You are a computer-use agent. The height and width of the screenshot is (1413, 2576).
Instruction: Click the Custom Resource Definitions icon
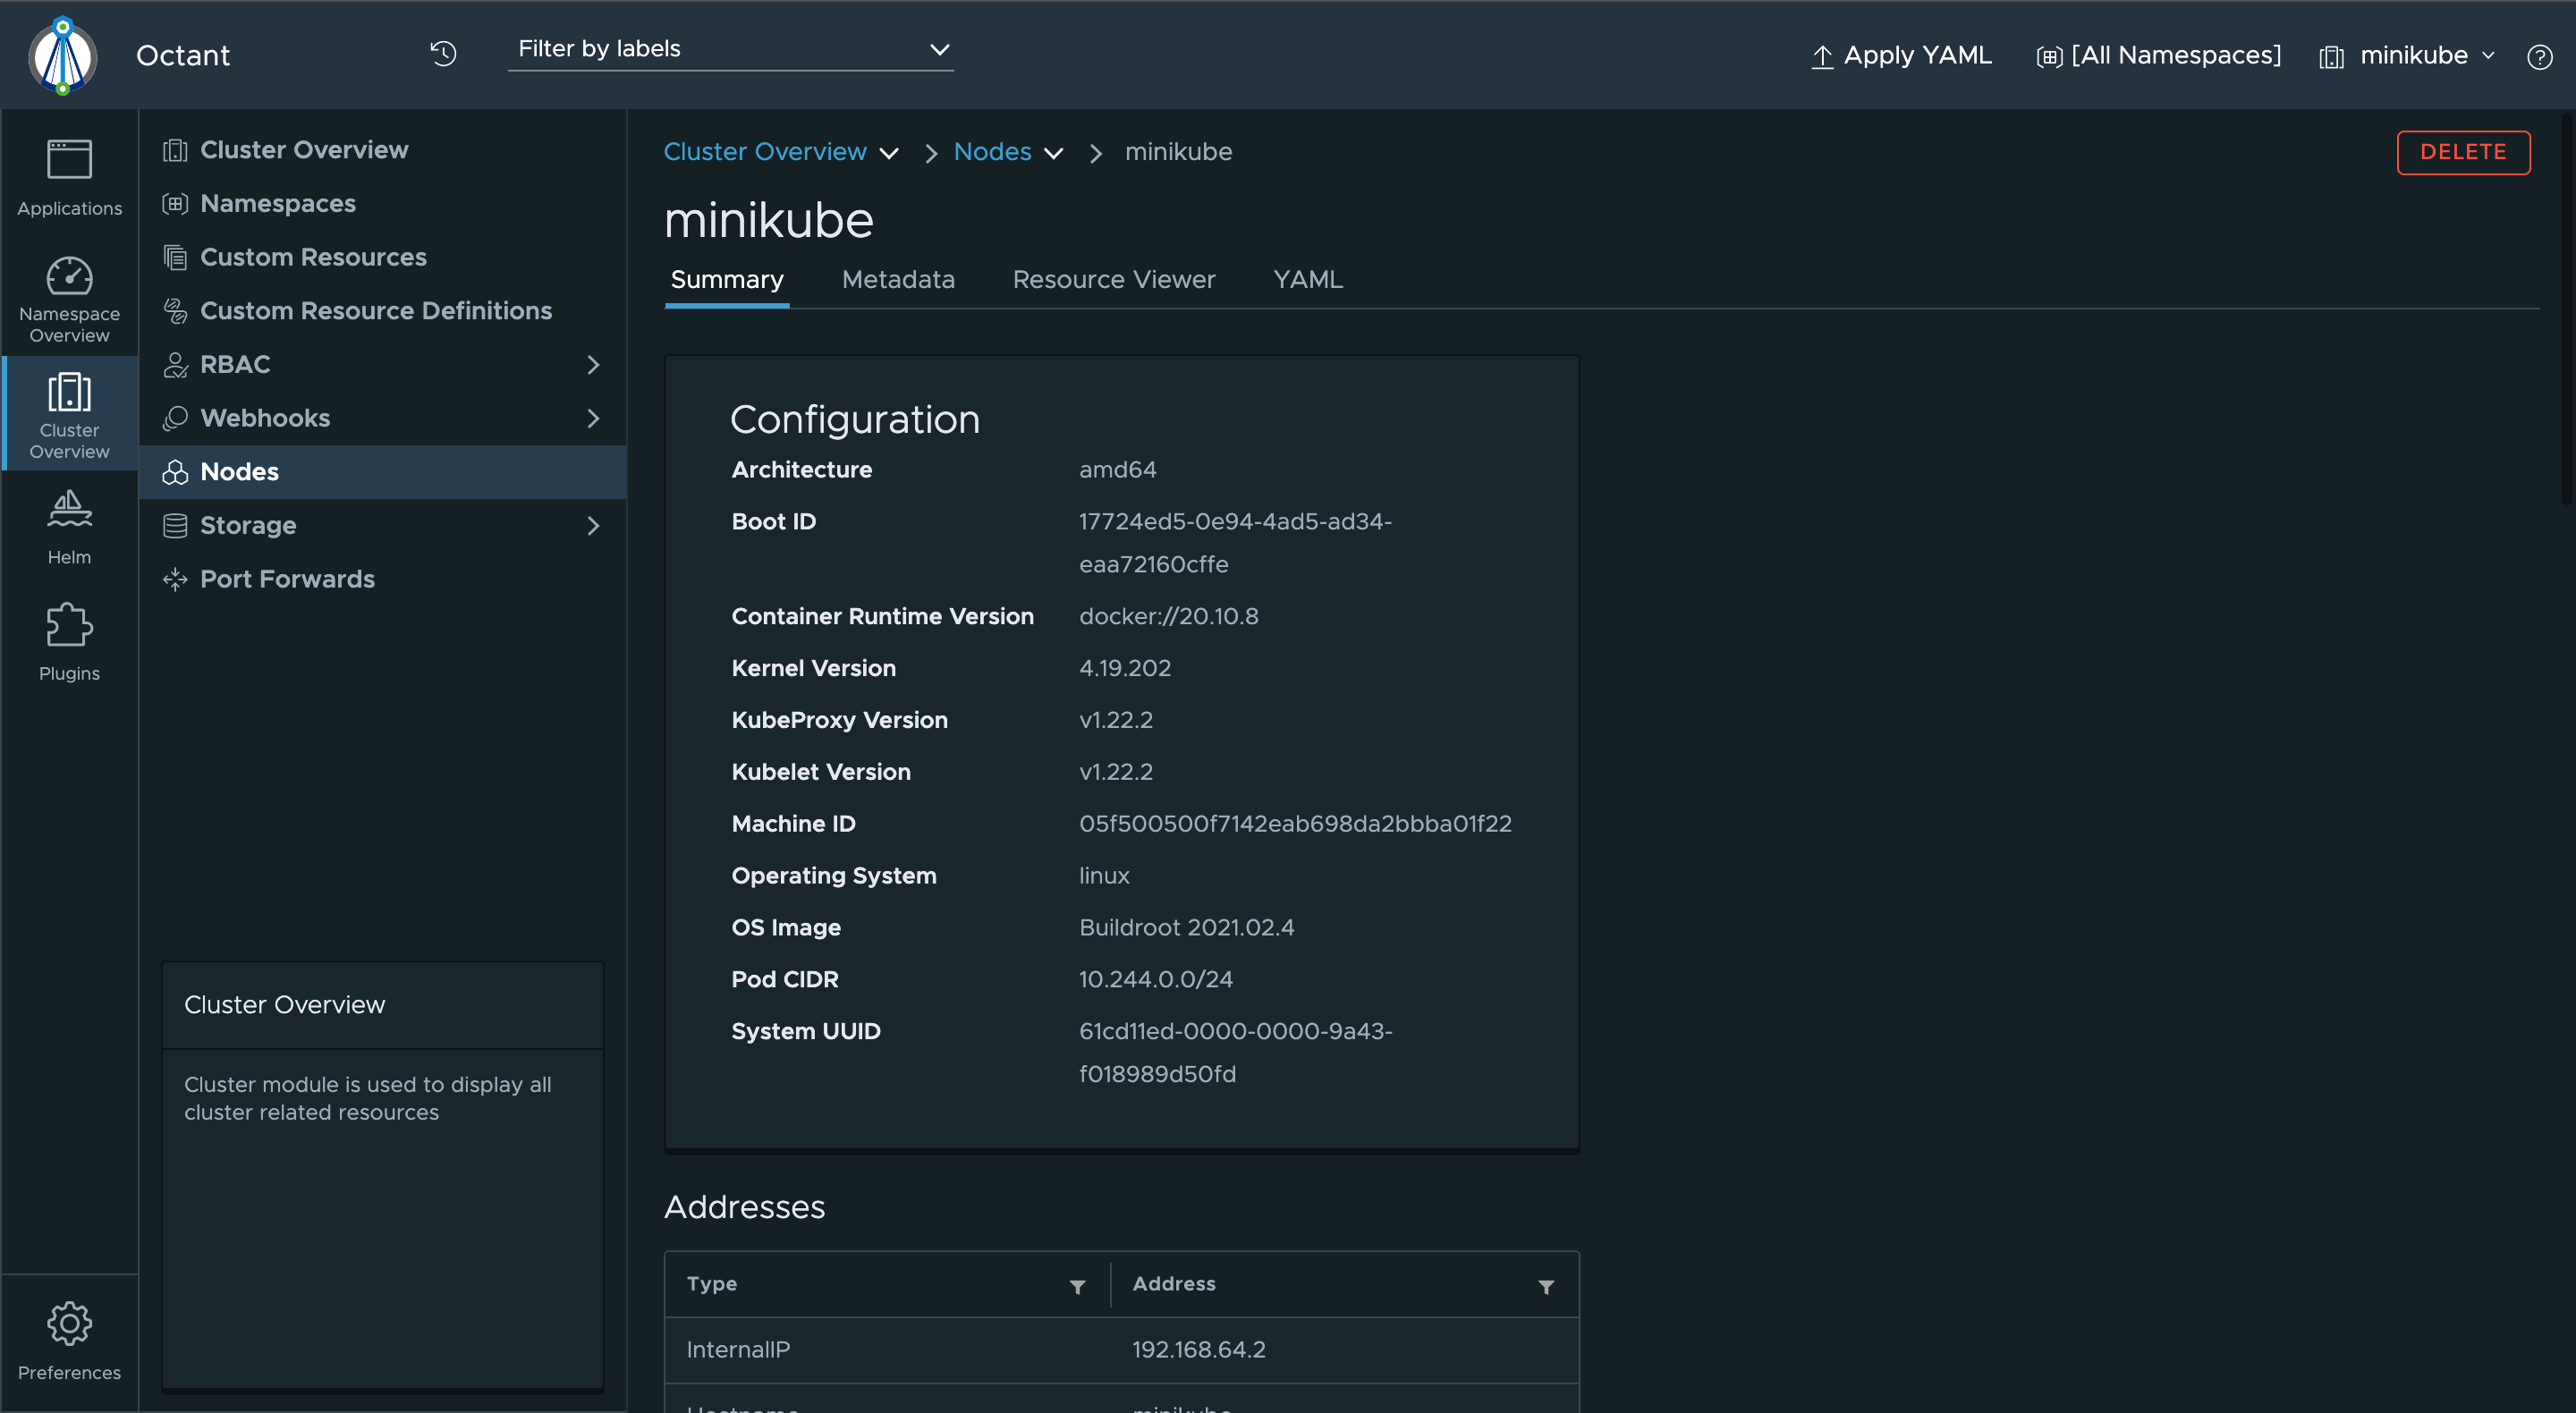(x=175, y=311)
